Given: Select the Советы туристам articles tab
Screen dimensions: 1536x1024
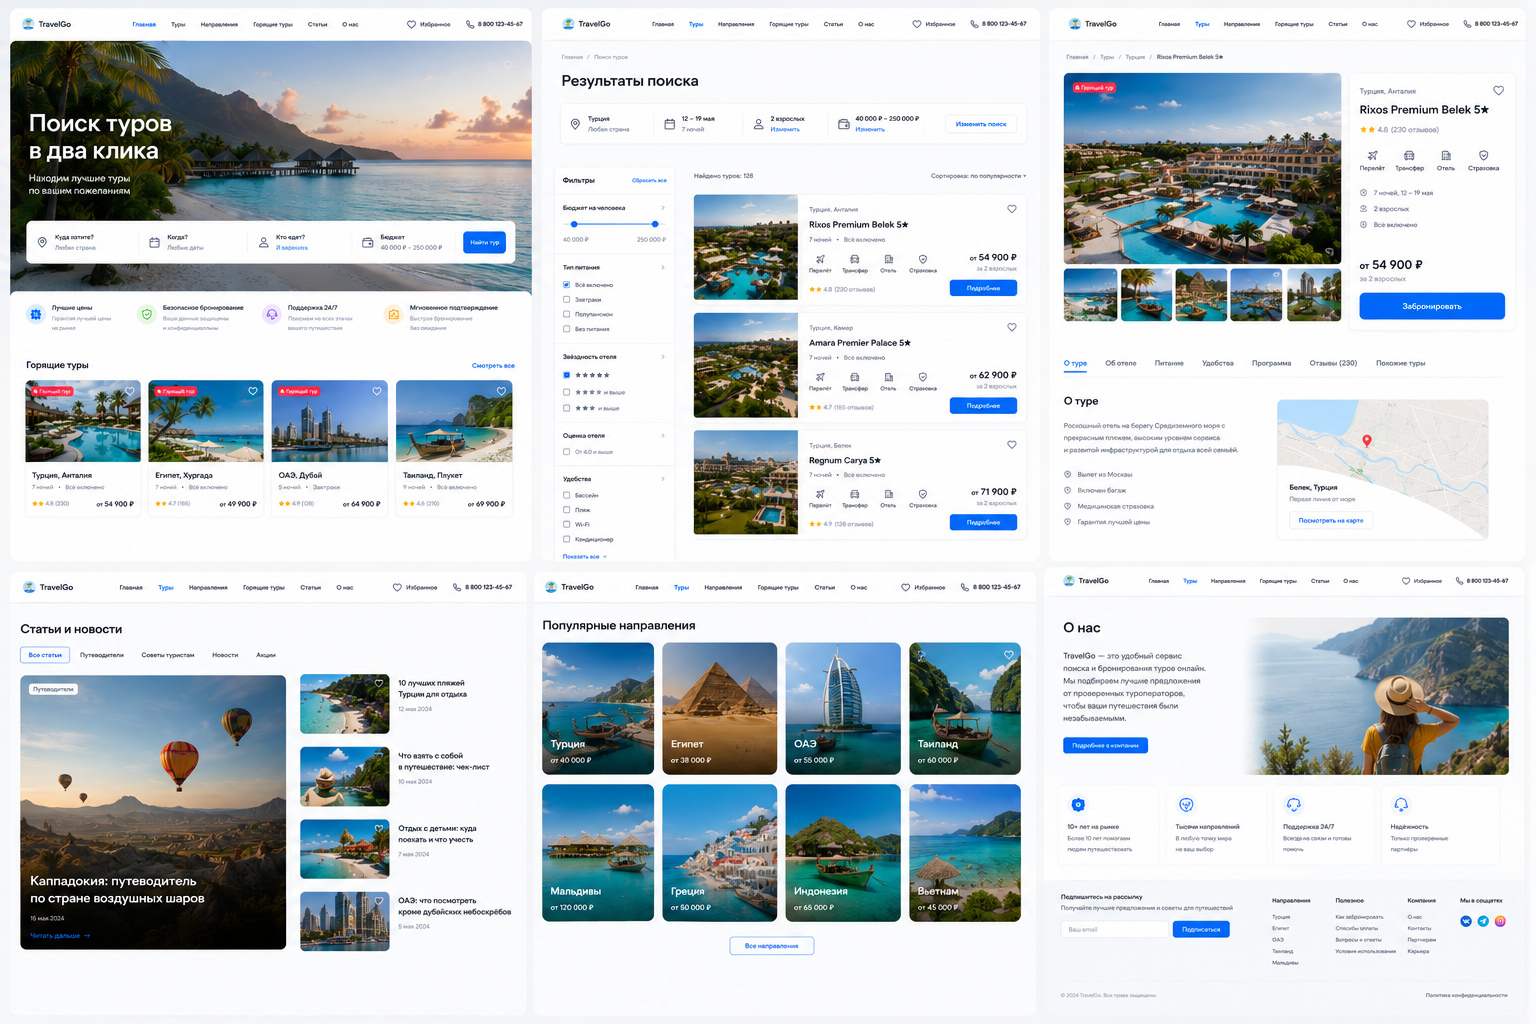Looking at the screenshot, I should click(168, 655).
